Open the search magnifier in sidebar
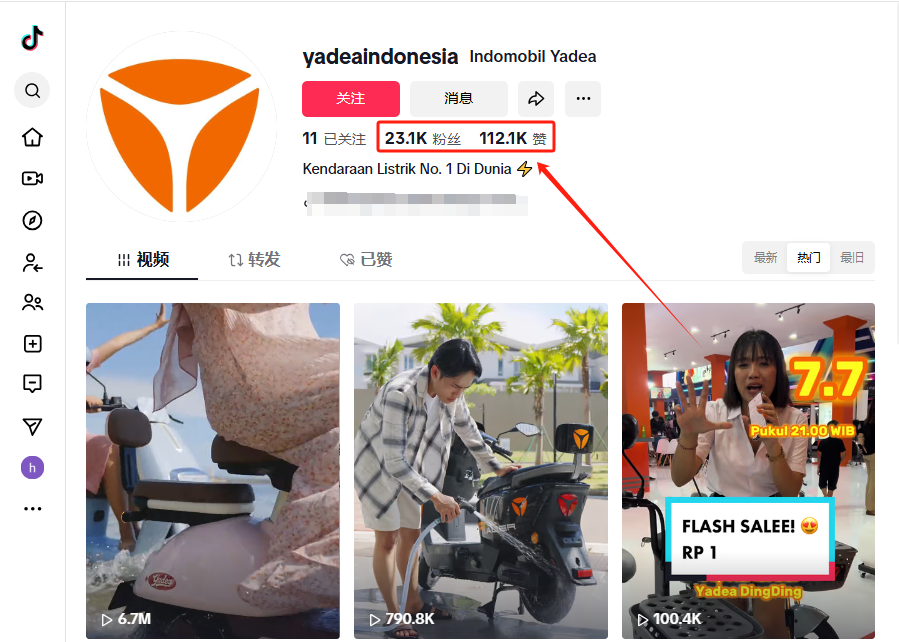Screen dimensions: 899x642 coord(32,91)
